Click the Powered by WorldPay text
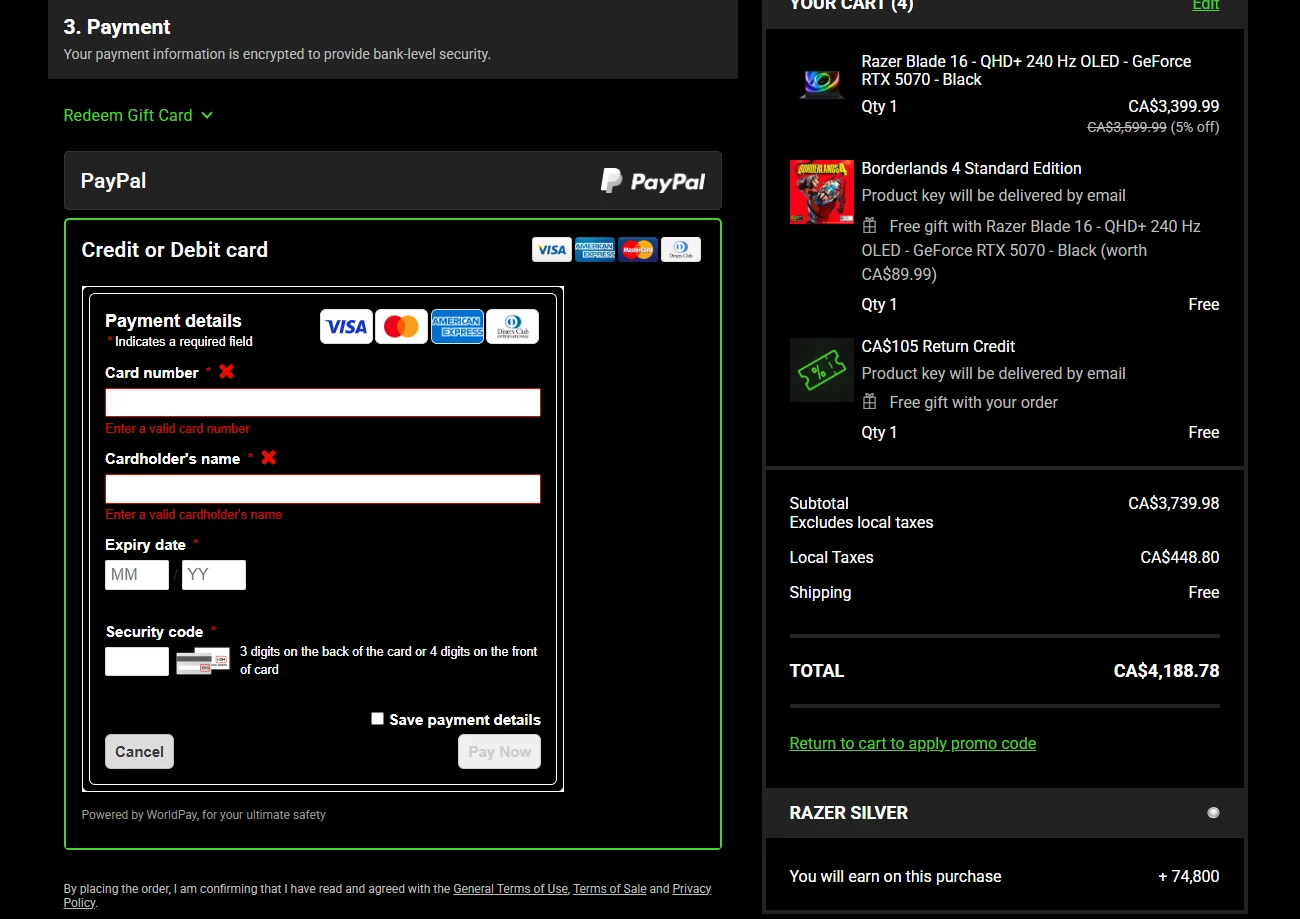This screenshot has width=1300, height=919. 204,815
